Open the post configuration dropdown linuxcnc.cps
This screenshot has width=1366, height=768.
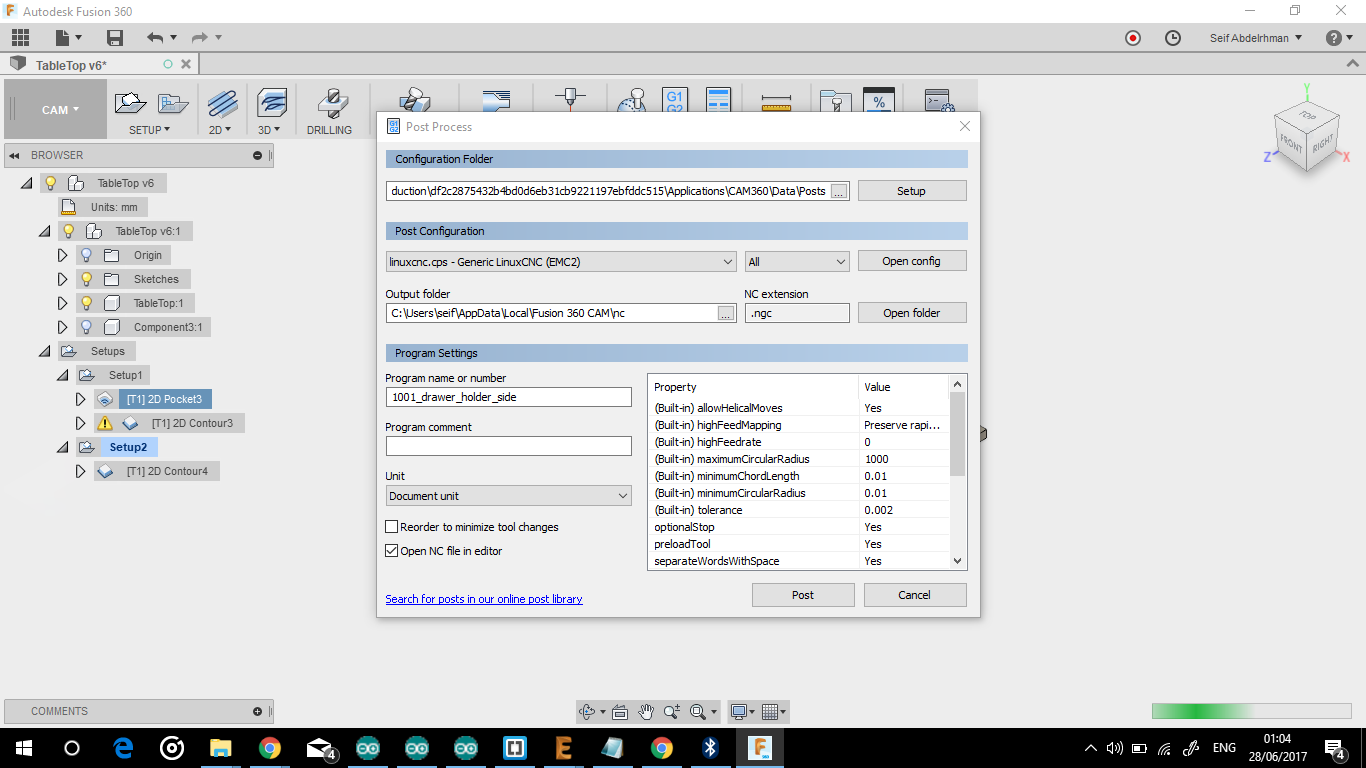pyautogui.click(x=562, y=262)
